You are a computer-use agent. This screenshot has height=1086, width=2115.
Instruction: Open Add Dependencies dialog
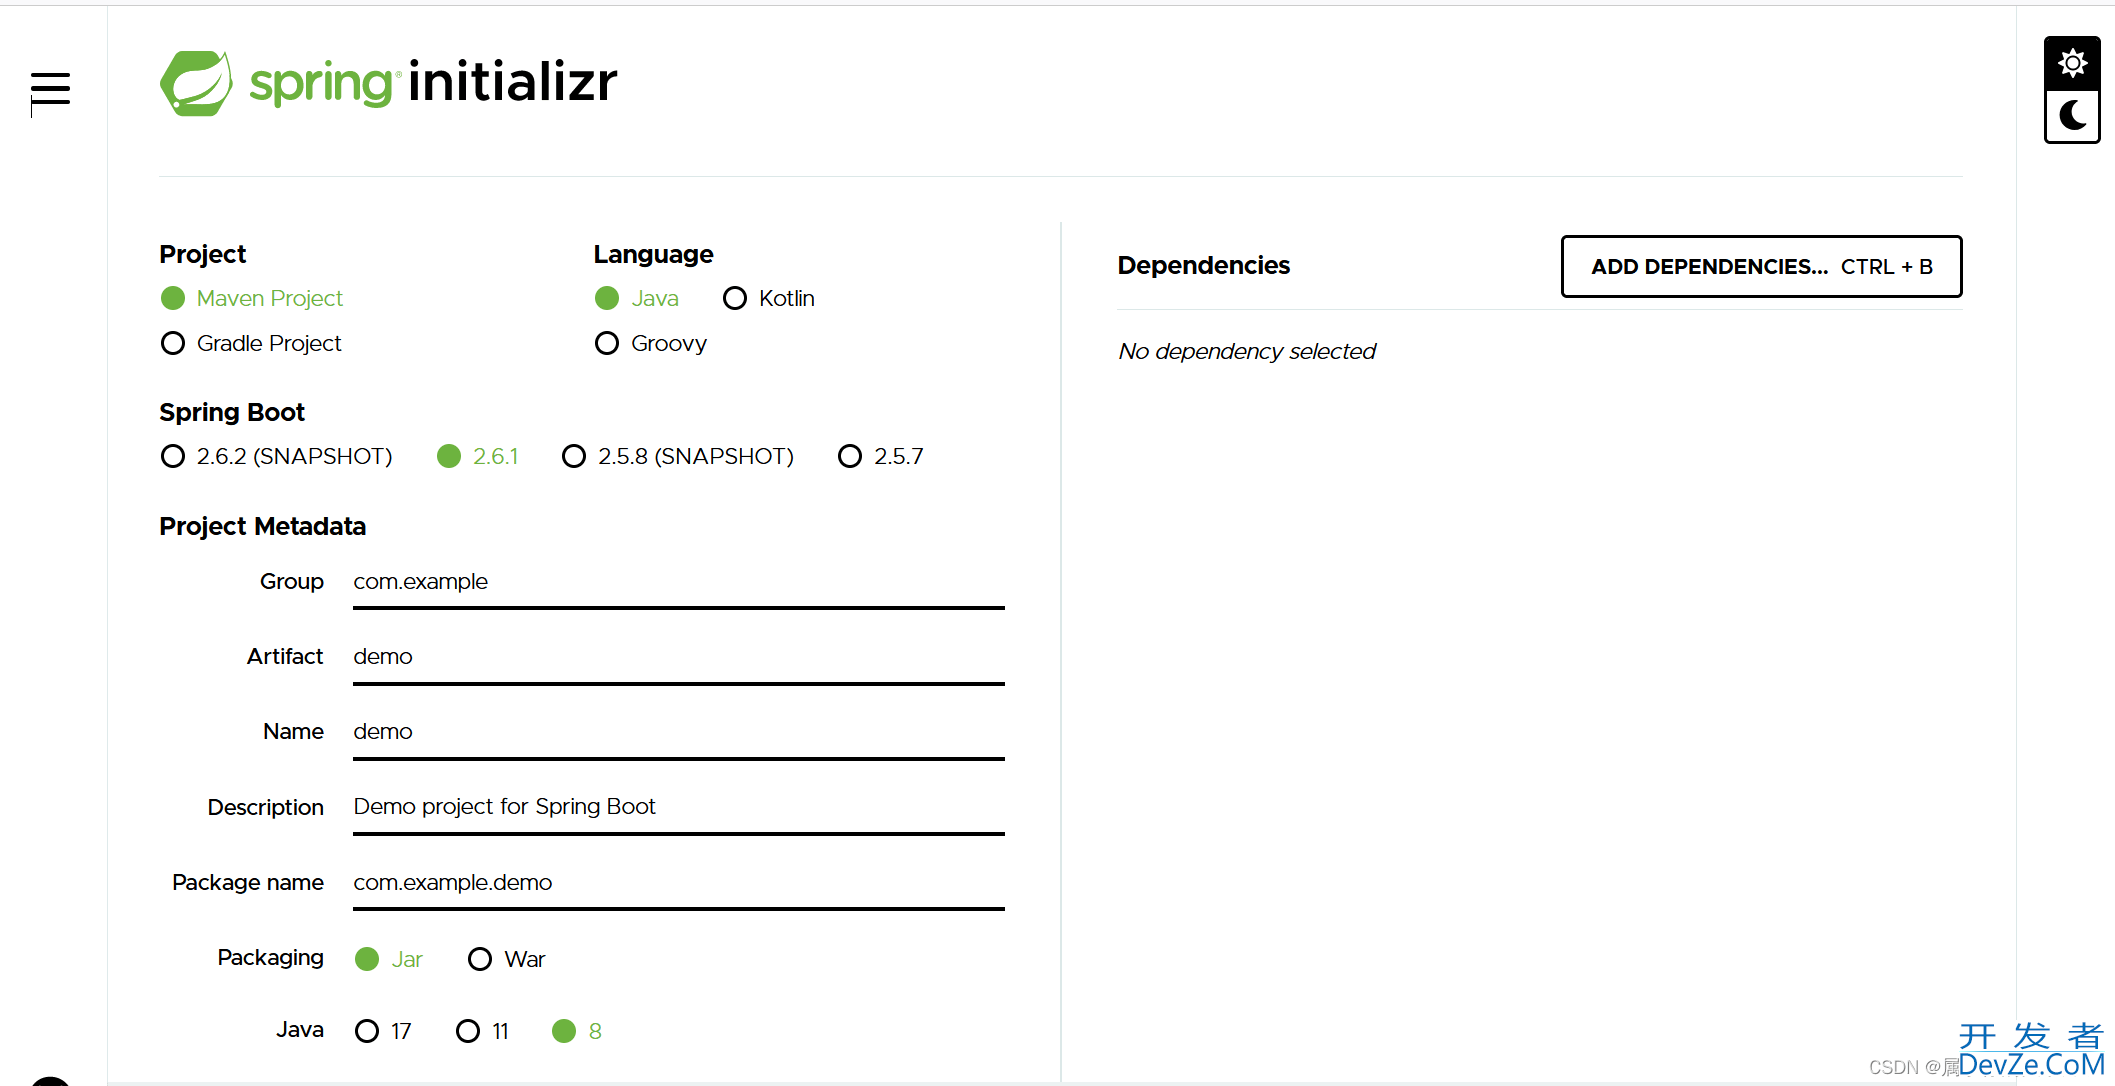[x=1761, y=266]
